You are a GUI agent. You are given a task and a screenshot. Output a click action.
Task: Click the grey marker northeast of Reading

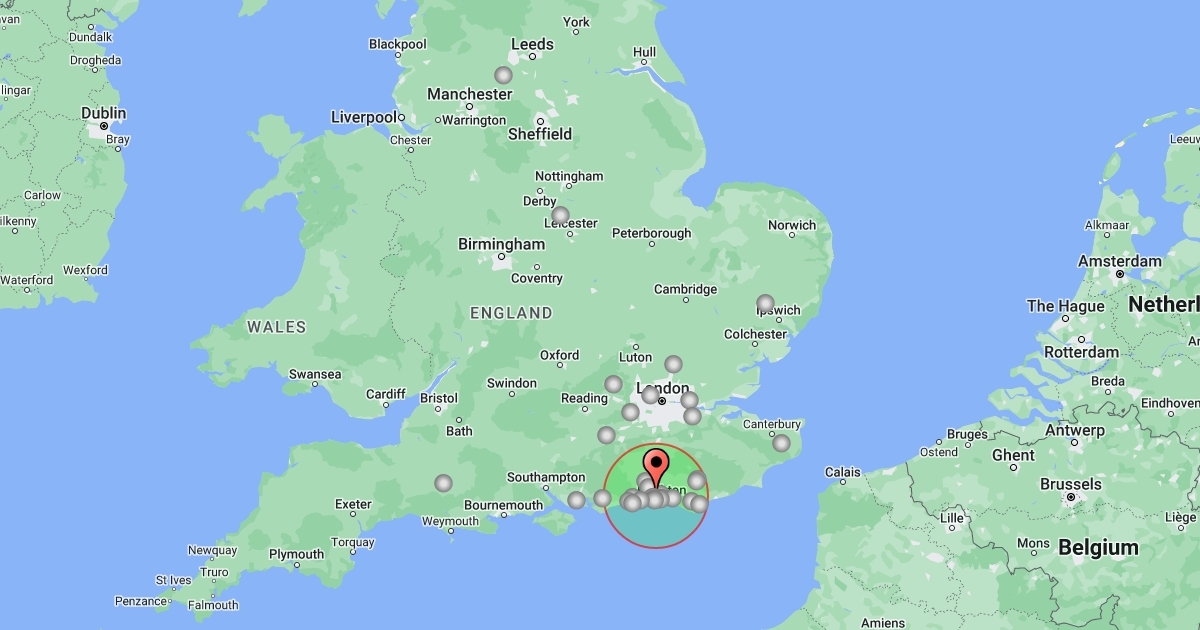613,384
